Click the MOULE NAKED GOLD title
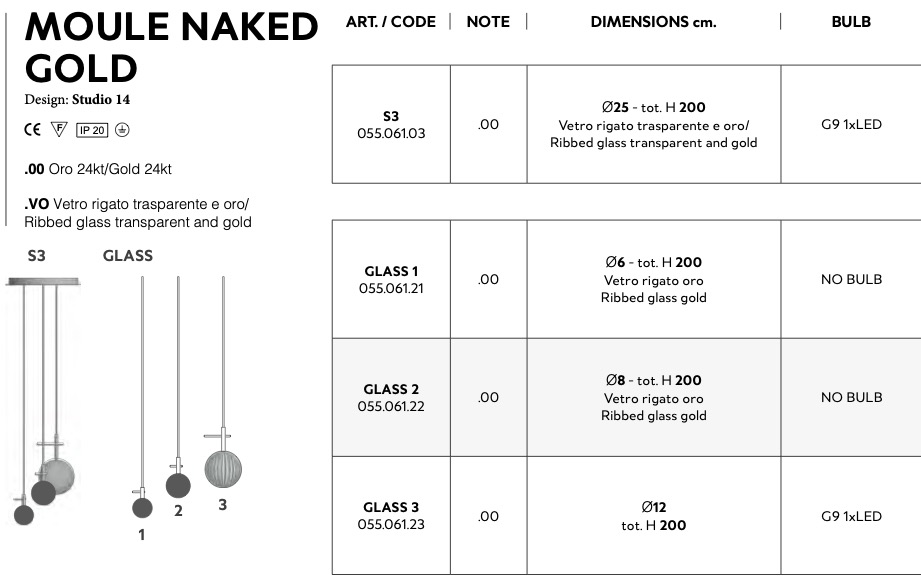This screenshot has height=576, width=921. pyautogui.click(x=170, y=48)
